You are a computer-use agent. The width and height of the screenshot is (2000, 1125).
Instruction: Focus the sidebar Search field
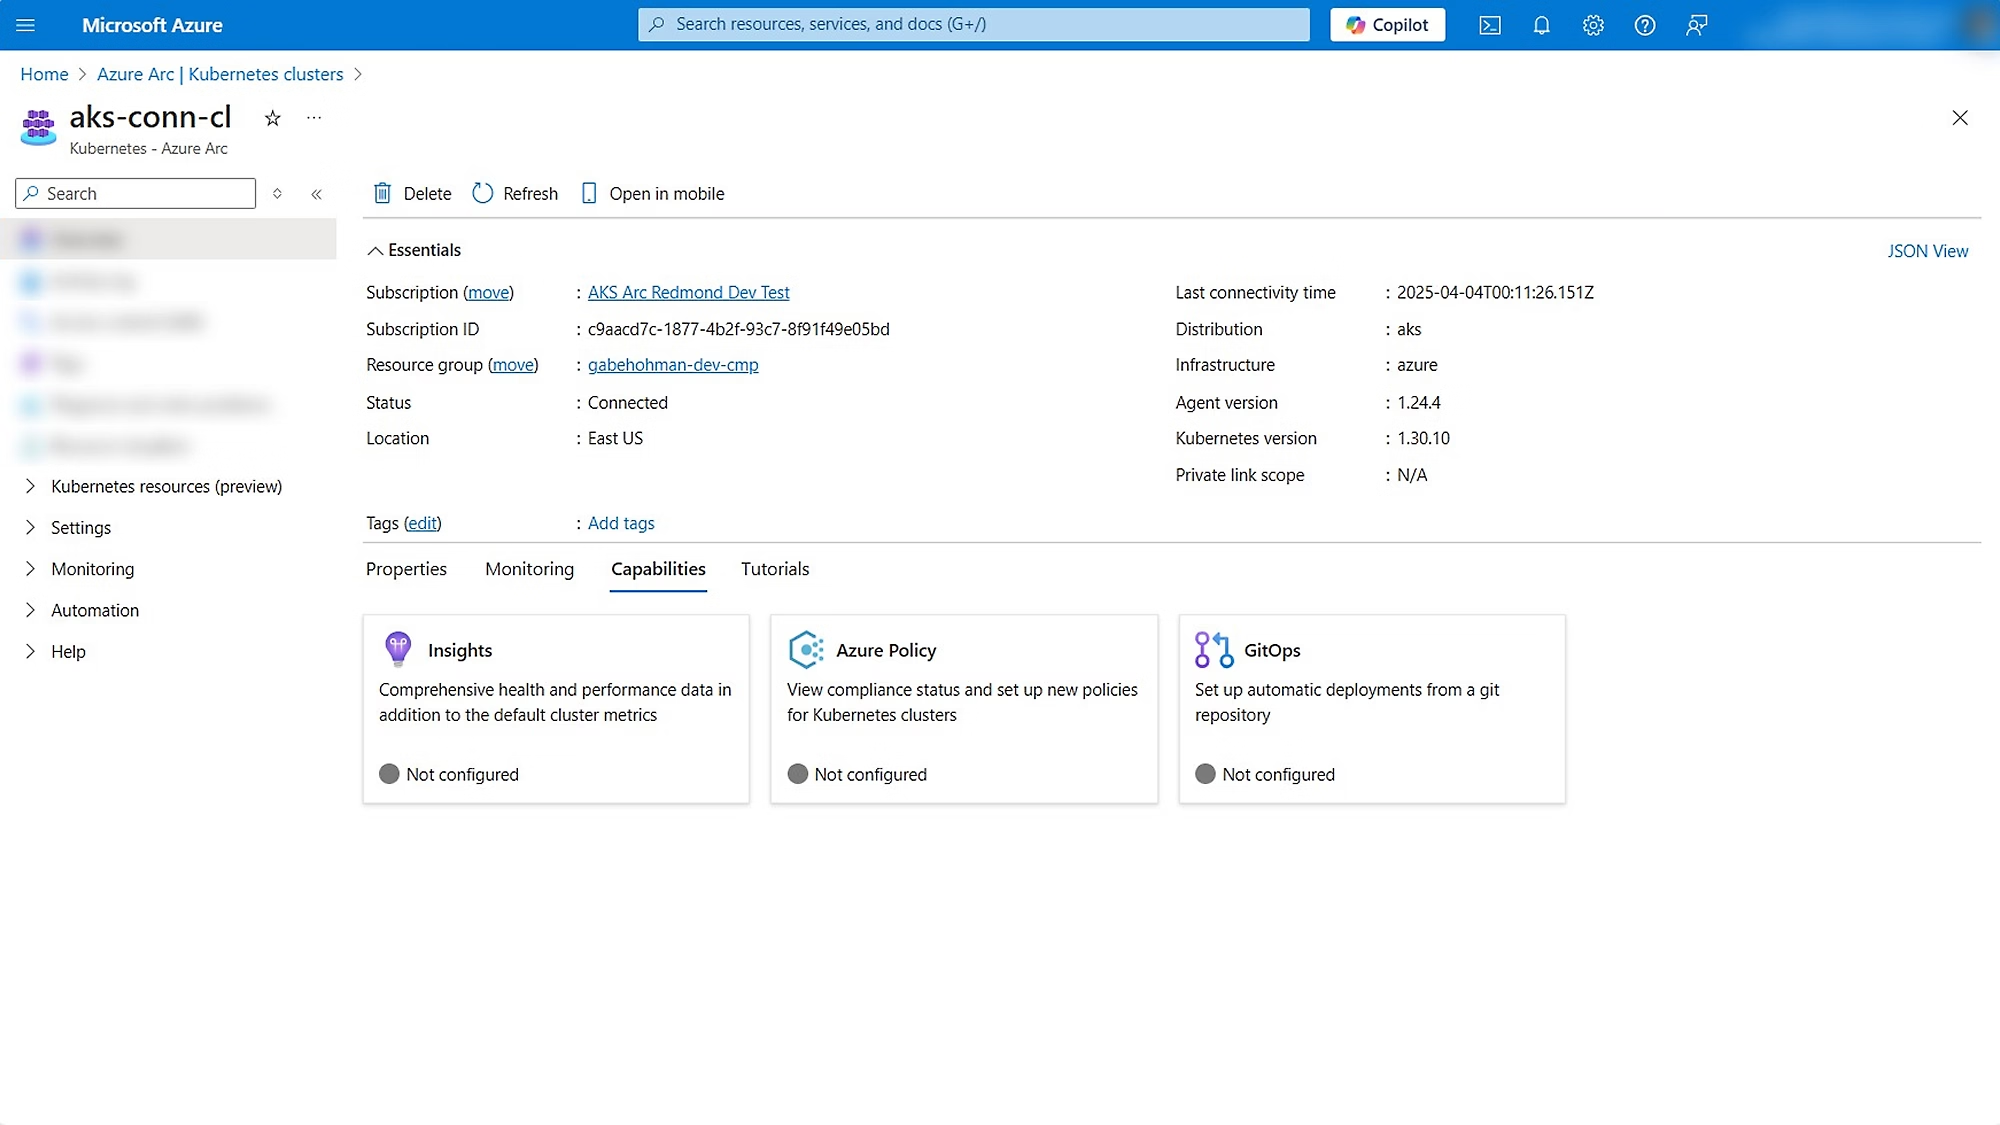coord(135,193)
